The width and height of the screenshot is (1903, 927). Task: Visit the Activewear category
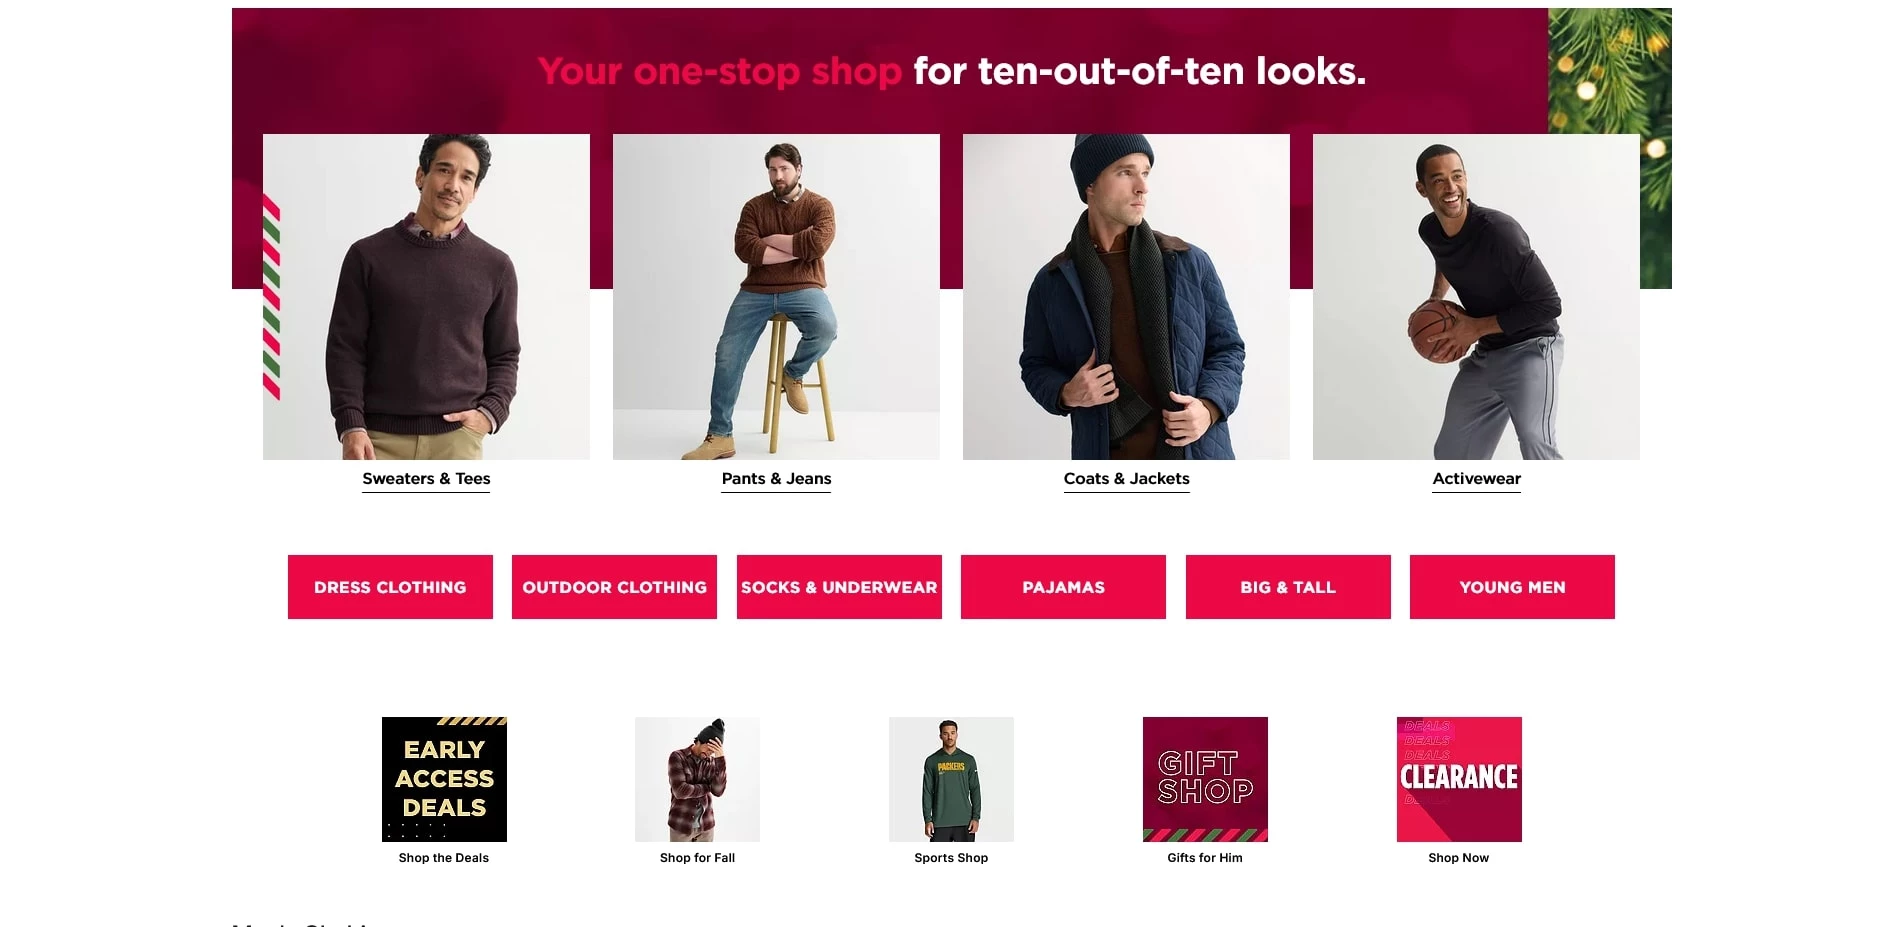[1476, 478]
